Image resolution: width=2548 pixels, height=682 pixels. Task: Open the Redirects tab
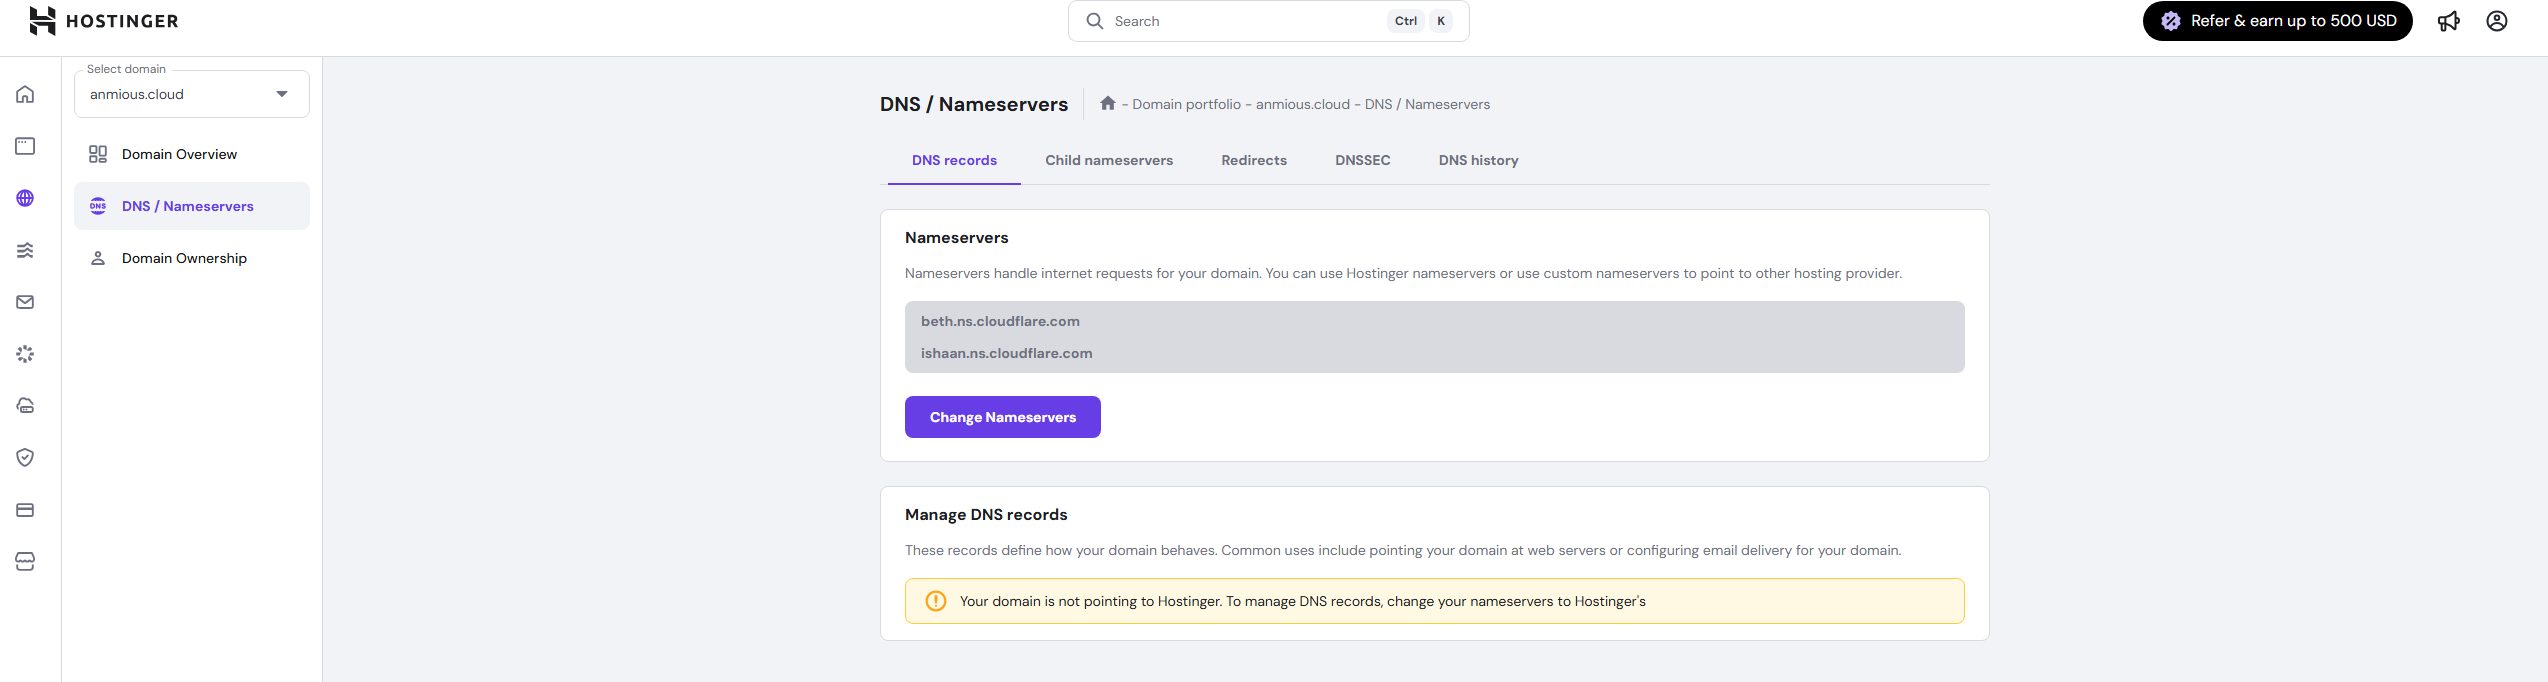[1254, 160]
